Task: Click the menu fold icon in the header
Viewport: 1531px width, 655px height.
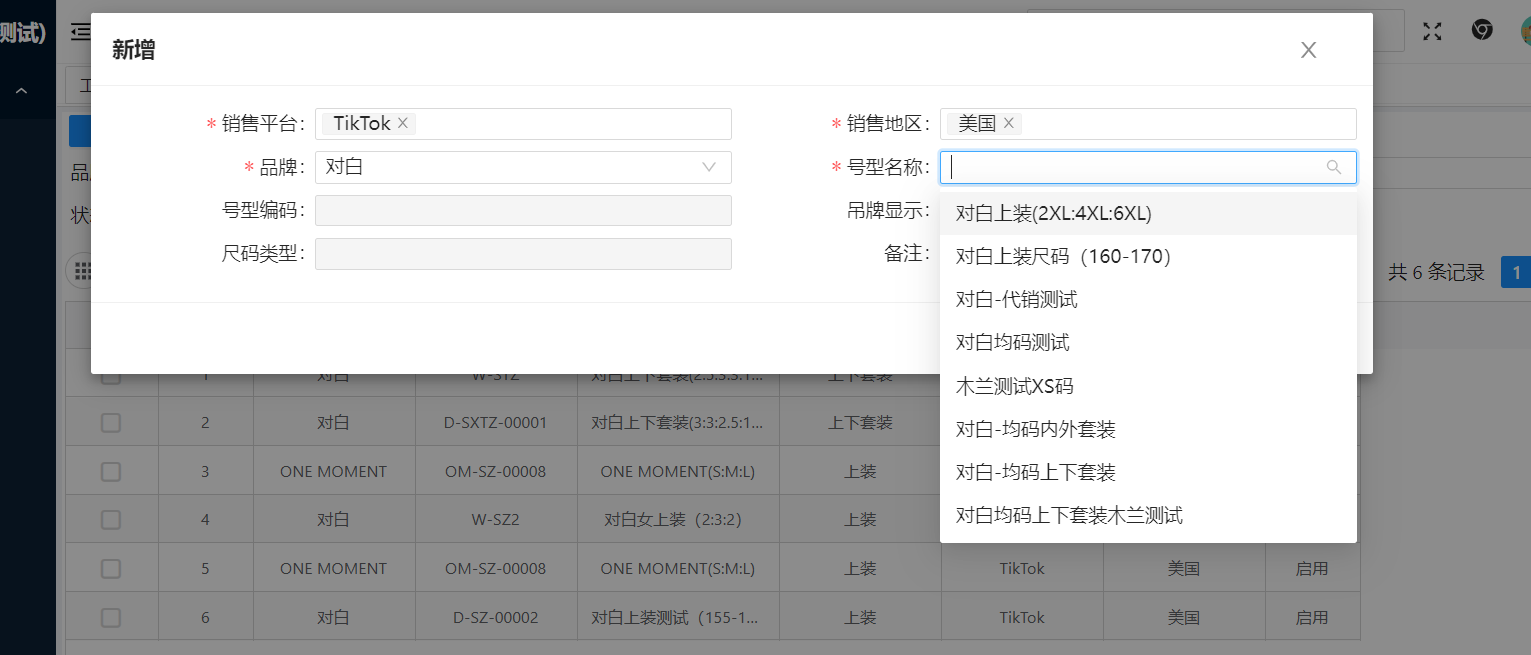Action: (80, 32)
